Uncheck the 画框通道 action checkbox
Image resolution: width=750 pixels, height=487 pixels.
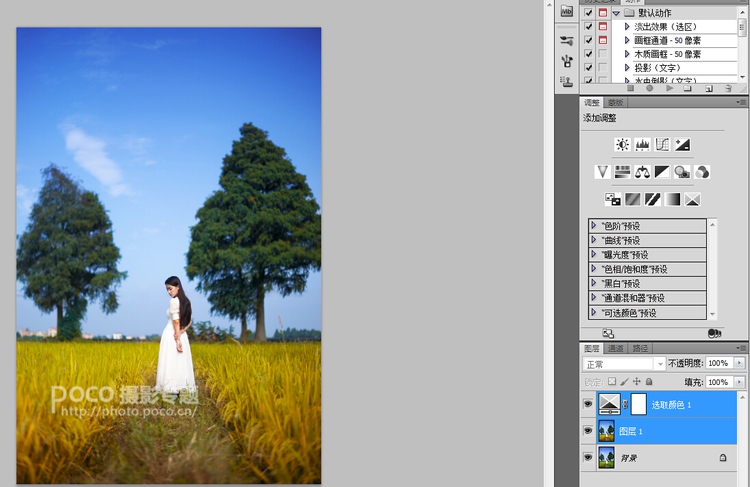pos(589,40)
